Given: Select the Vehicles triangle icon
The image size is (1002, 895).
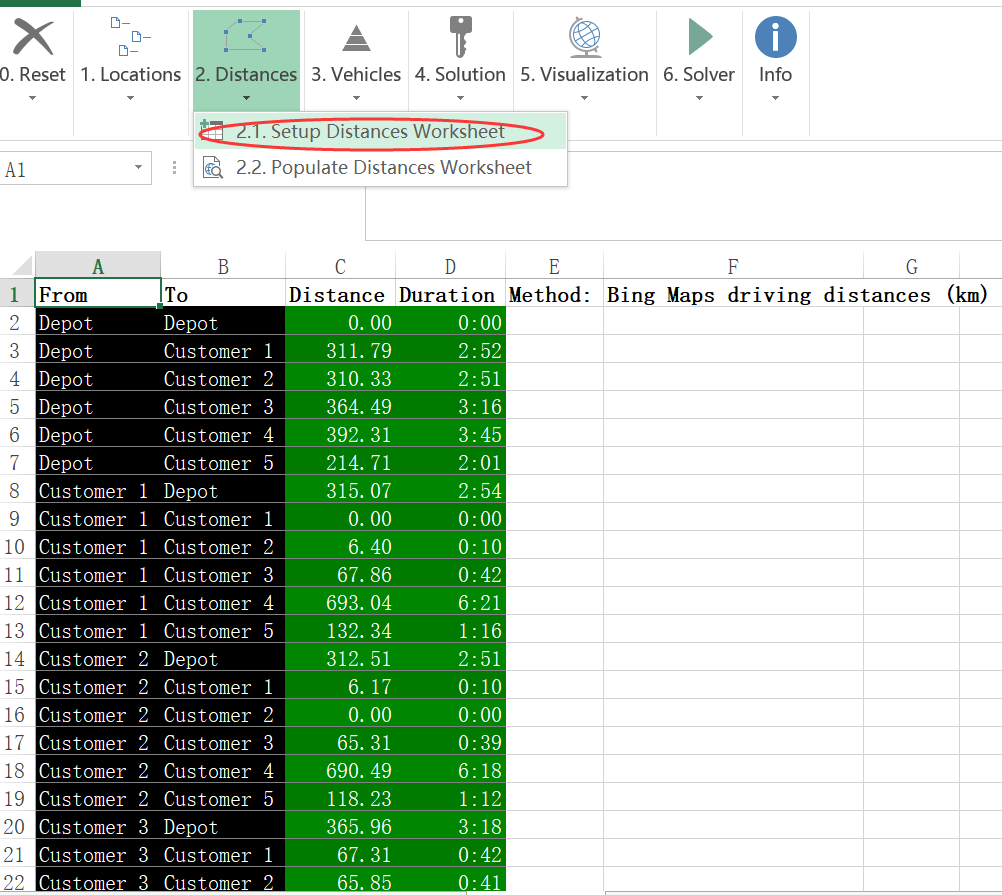Looking at the screenshot, I should click(356, 37).
